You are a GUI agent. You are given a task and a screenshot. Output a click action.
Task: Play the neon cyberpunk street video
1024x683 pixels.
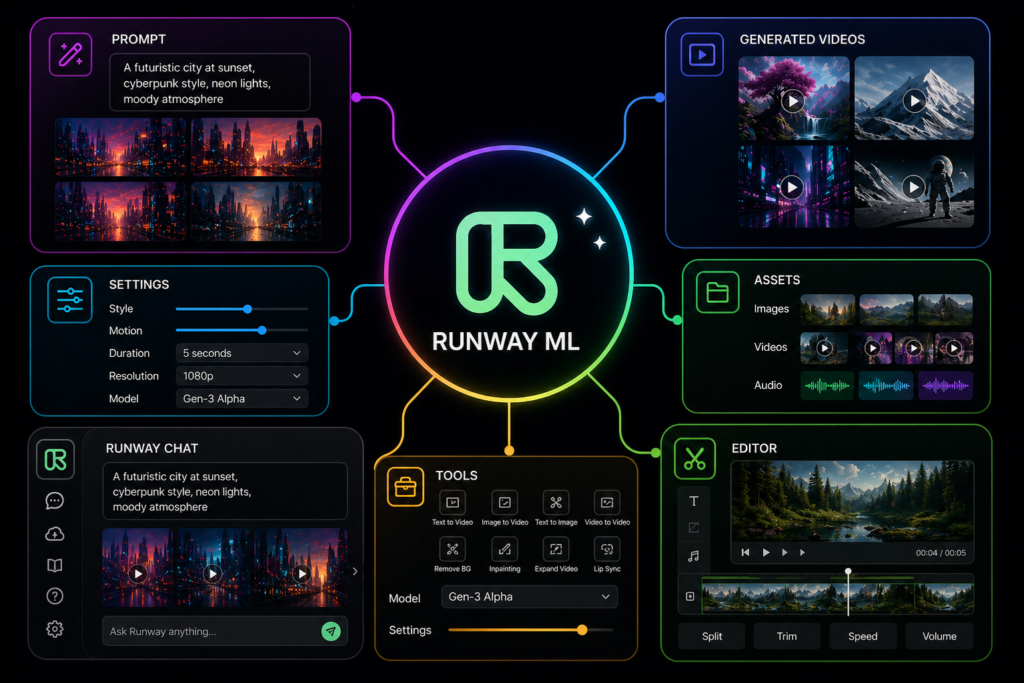click(792, 188)
